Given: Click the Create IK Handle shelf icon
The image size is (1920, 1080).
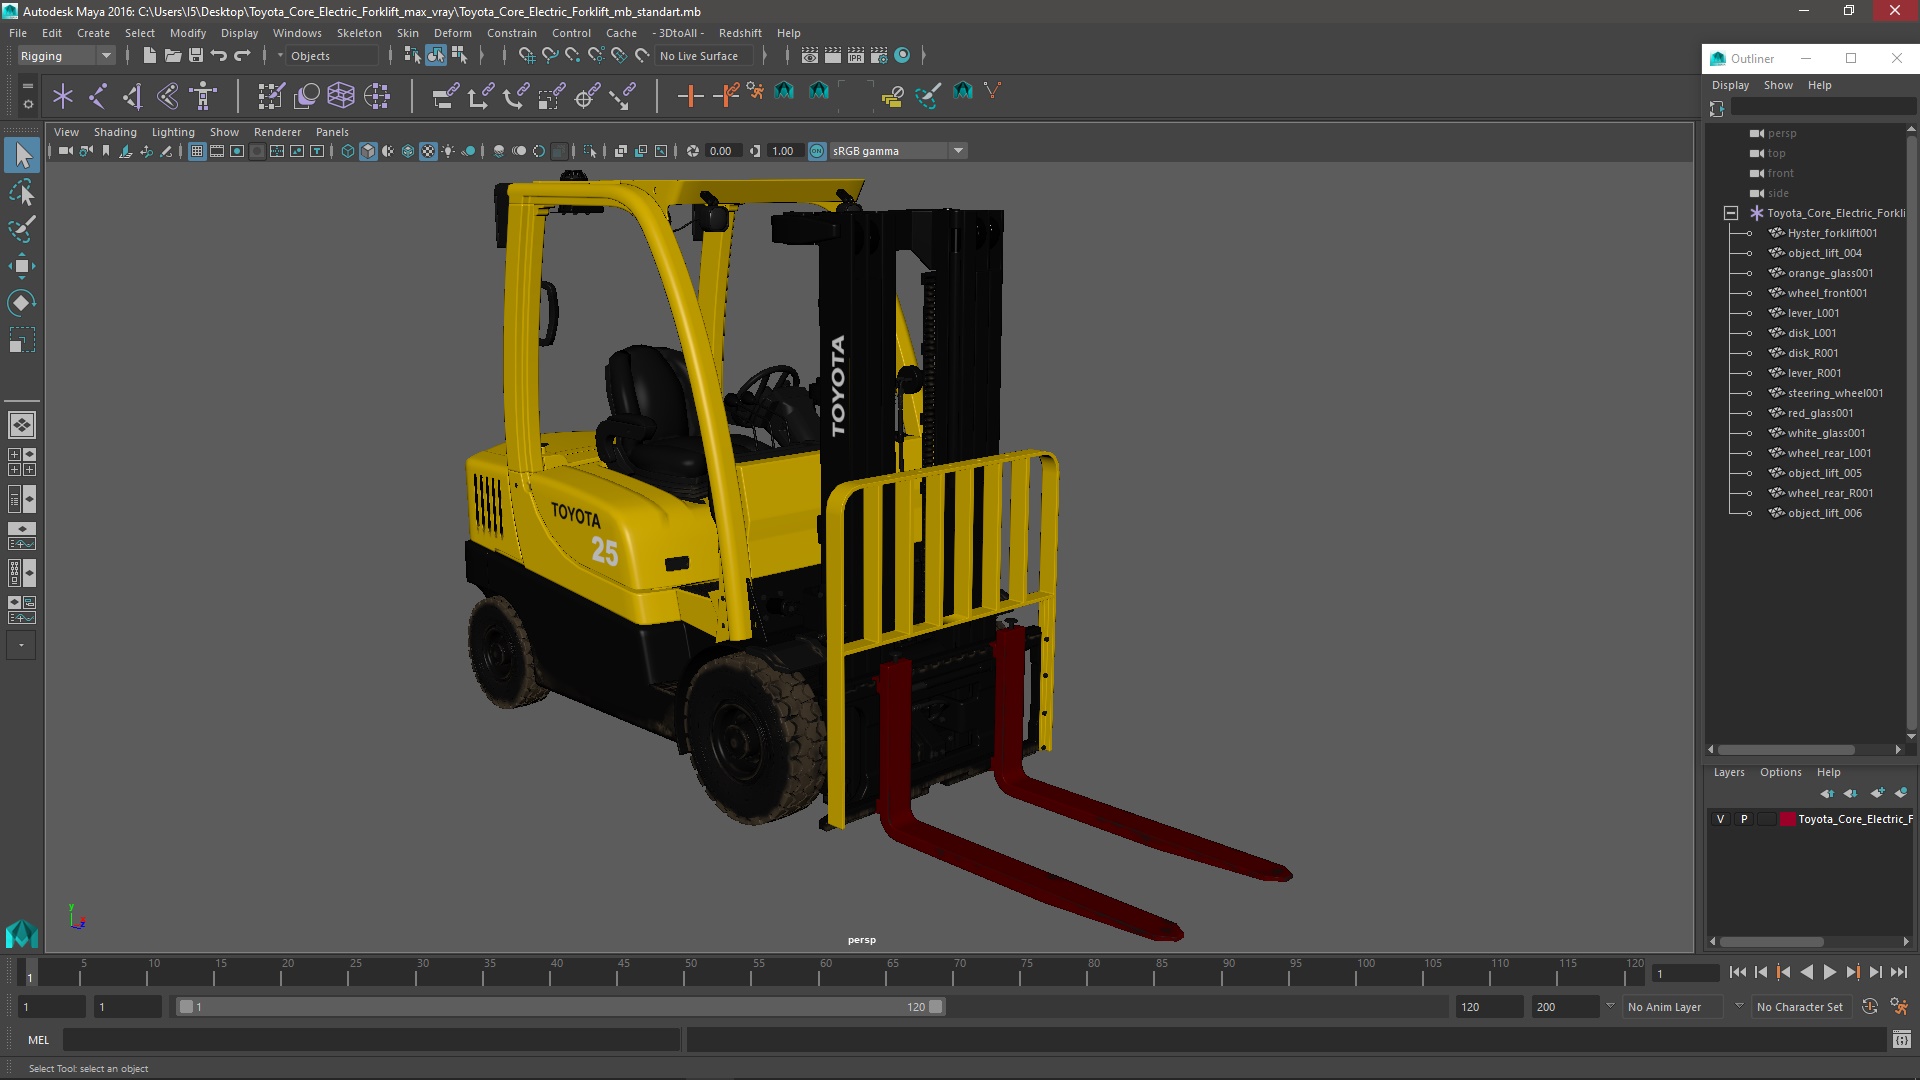Looking at the screenshot, I should coord(133,96).
